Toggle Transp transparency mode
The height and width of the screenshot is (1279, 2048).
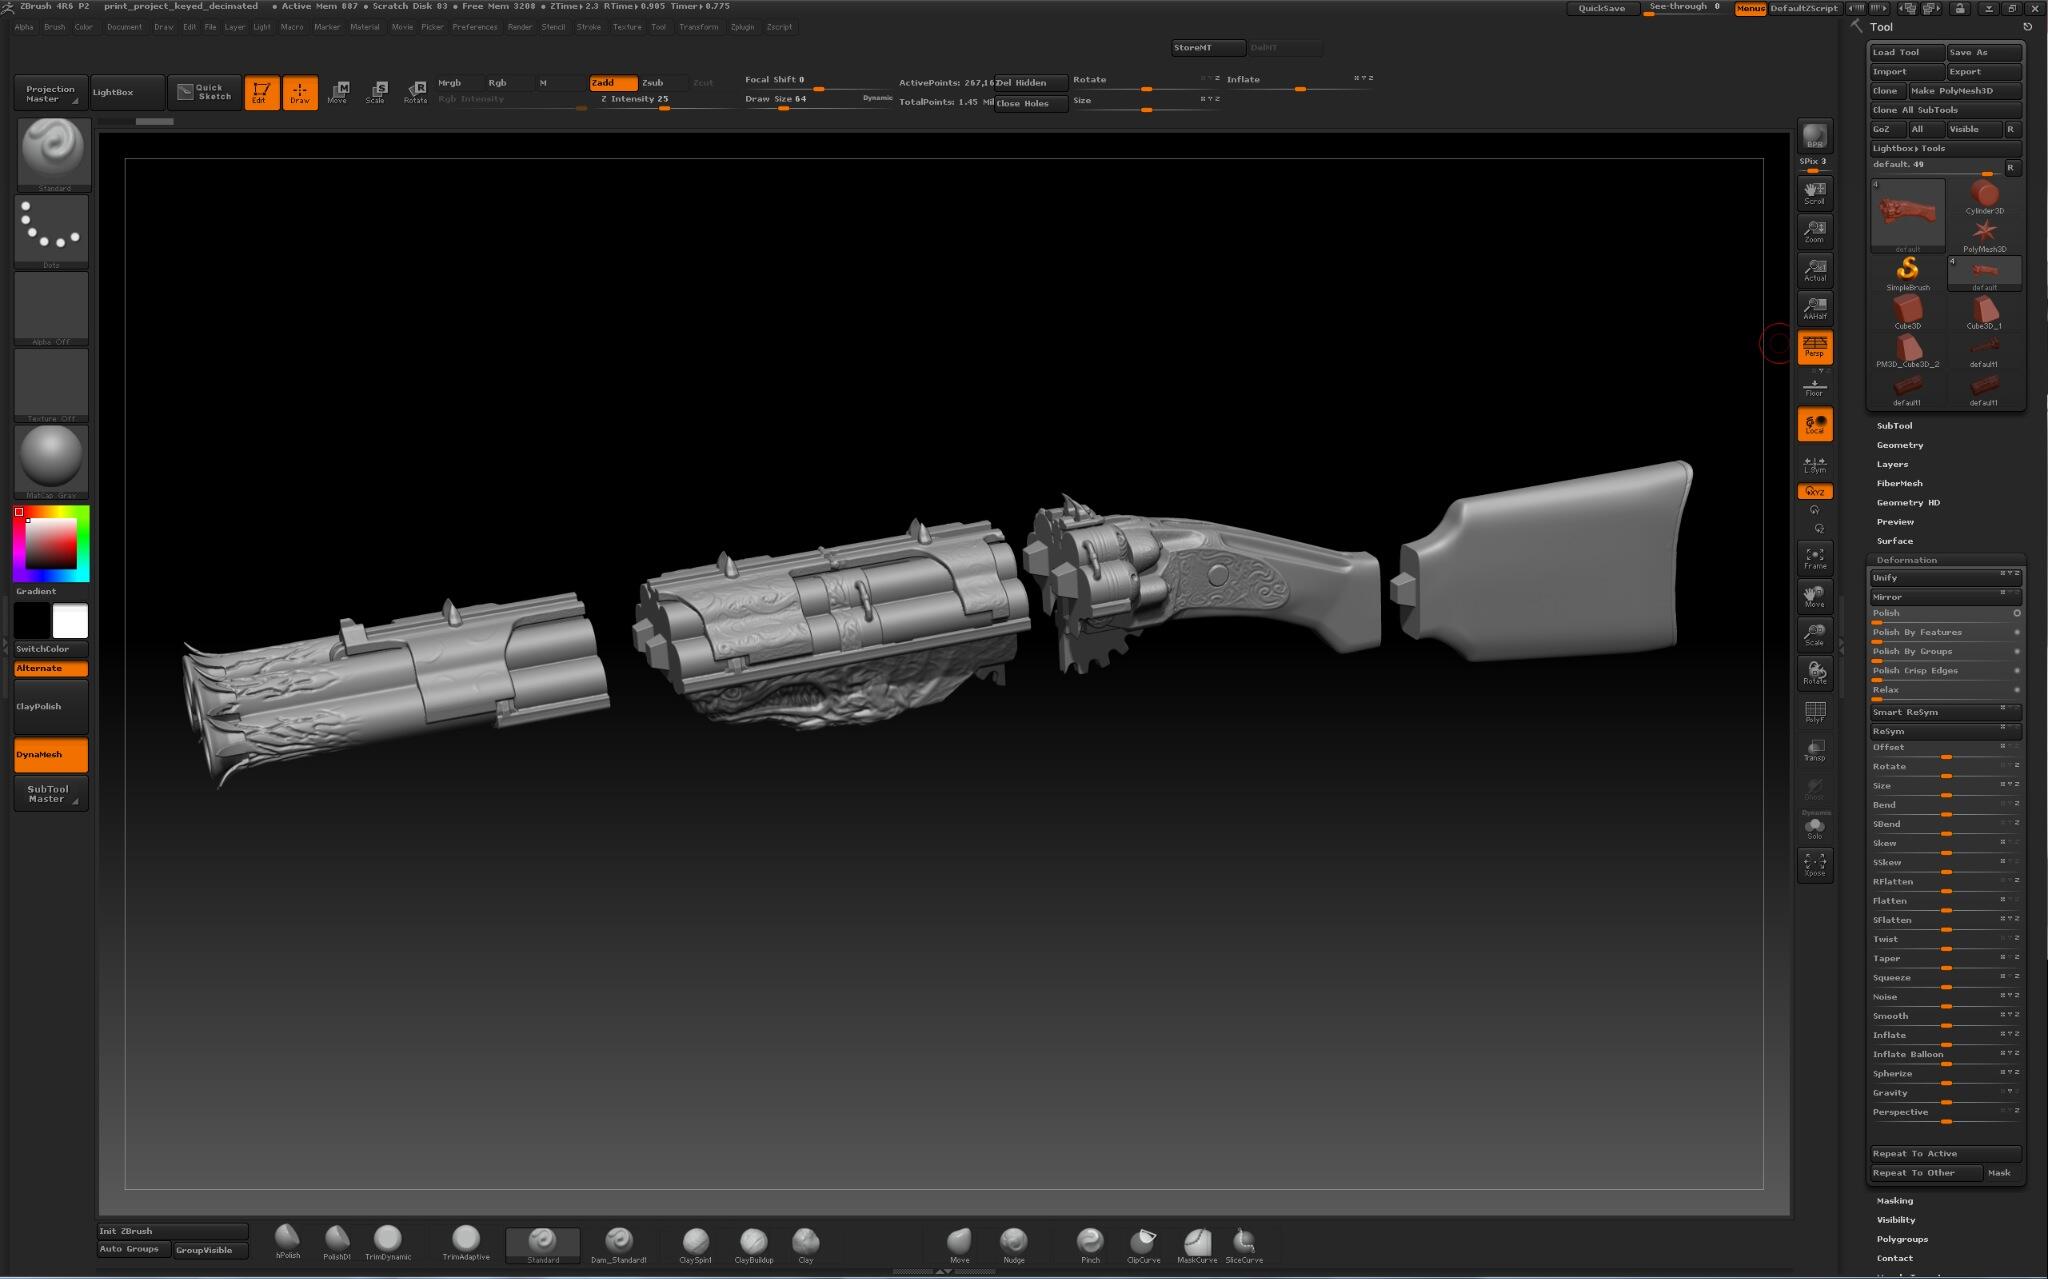click(x=1815, y=749)
